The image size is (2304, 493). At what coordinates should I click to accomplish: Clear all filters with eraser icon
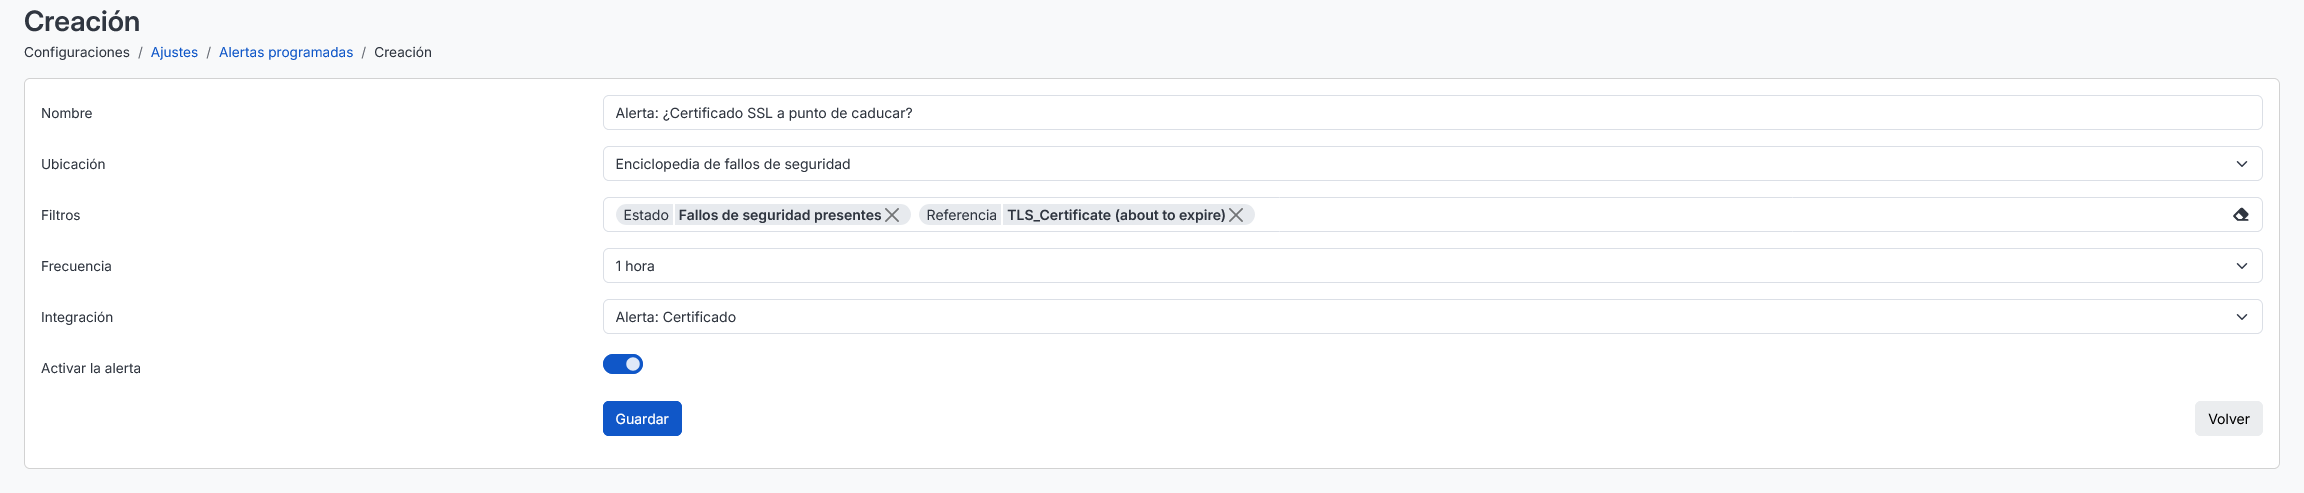2241,215
